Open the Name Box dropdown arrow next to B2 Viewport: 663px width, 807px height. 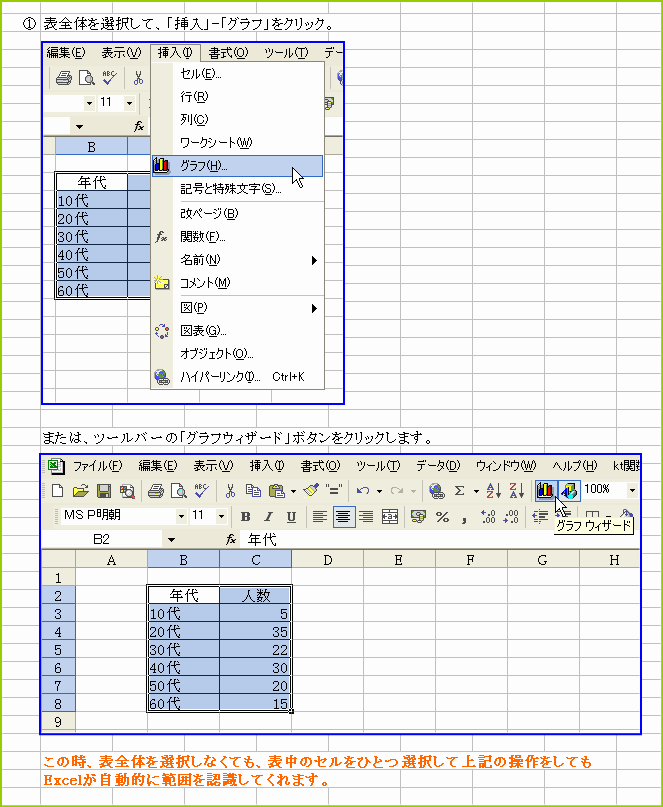pyautogui.click(x=171, y=539)
